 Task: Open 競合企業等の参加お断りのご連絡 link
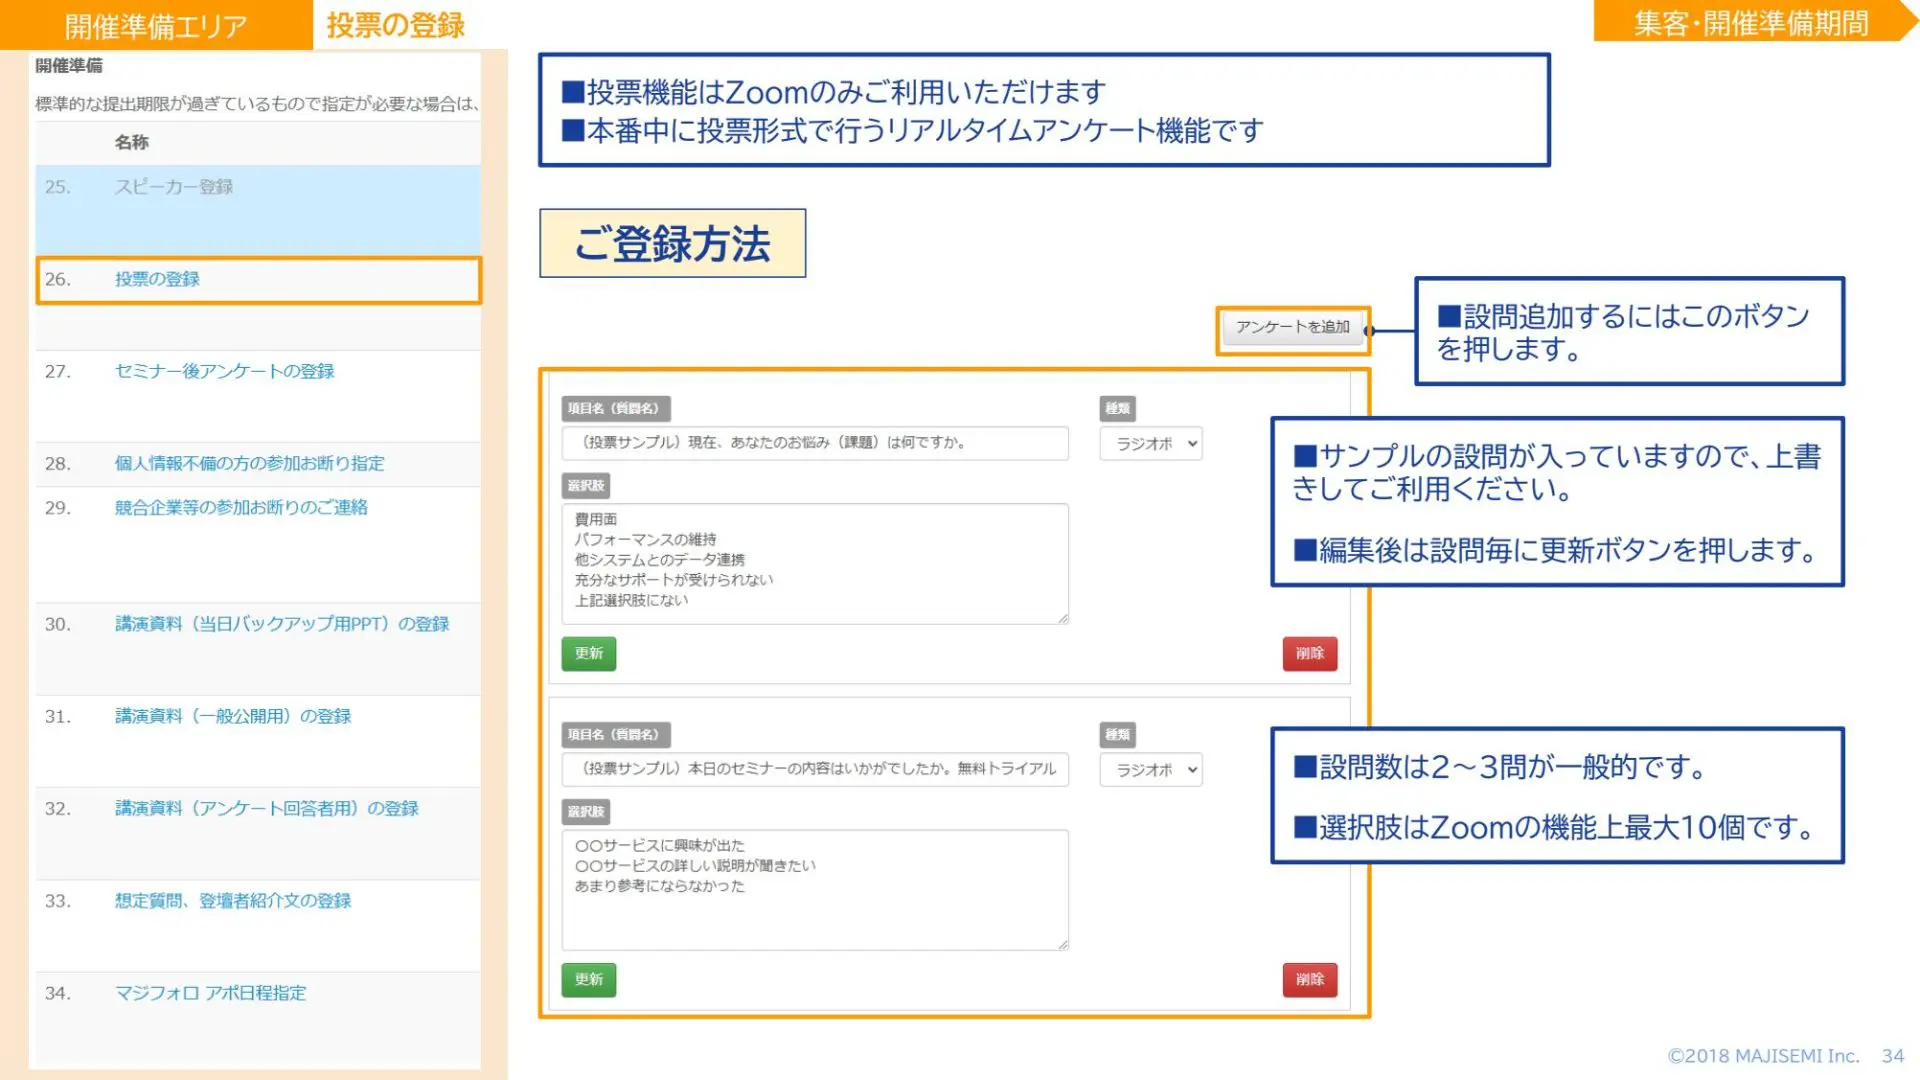pos(241,508)
